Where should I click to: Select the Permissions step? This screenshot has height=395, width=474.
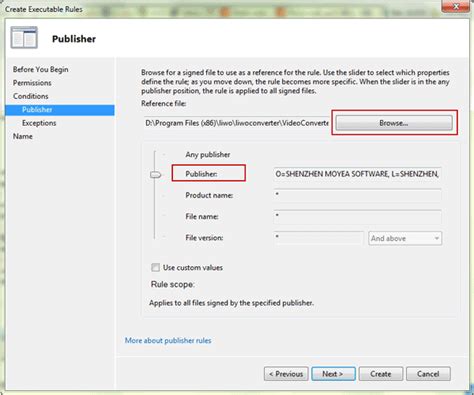click(32, 83)
